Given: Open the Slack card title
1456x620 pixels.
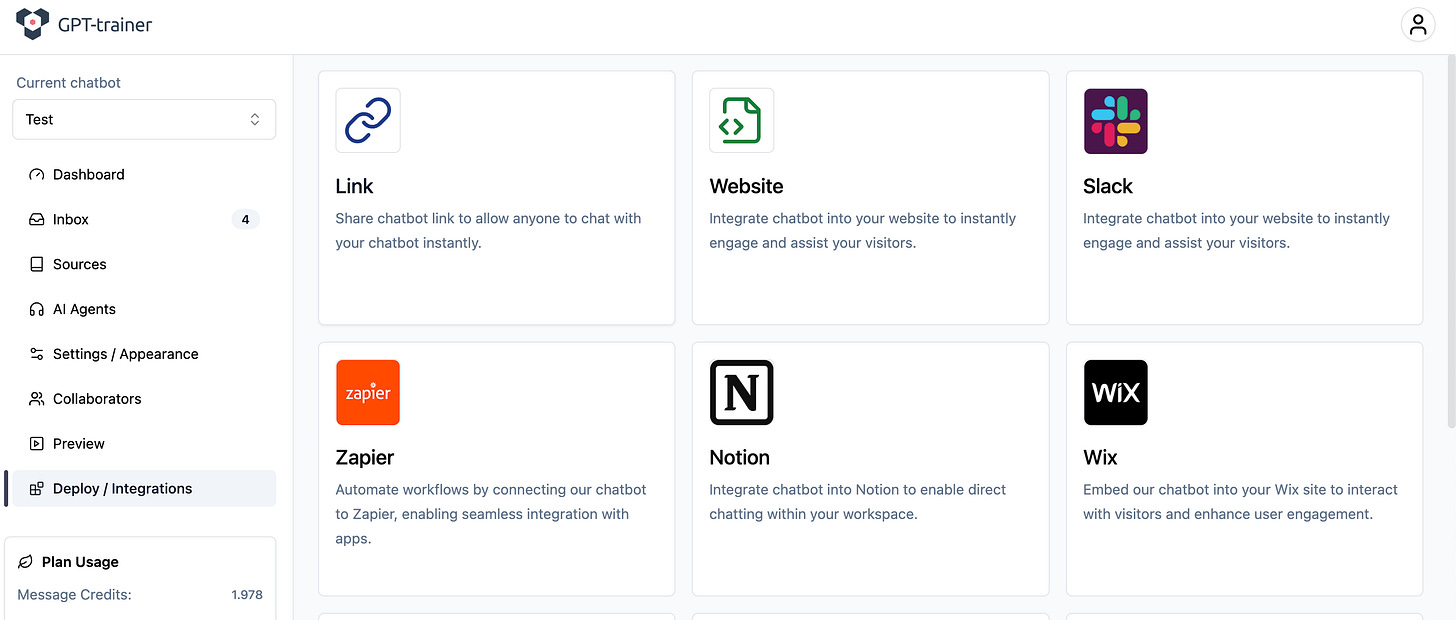Looking at the screenshot, I should click(1108, 186).
